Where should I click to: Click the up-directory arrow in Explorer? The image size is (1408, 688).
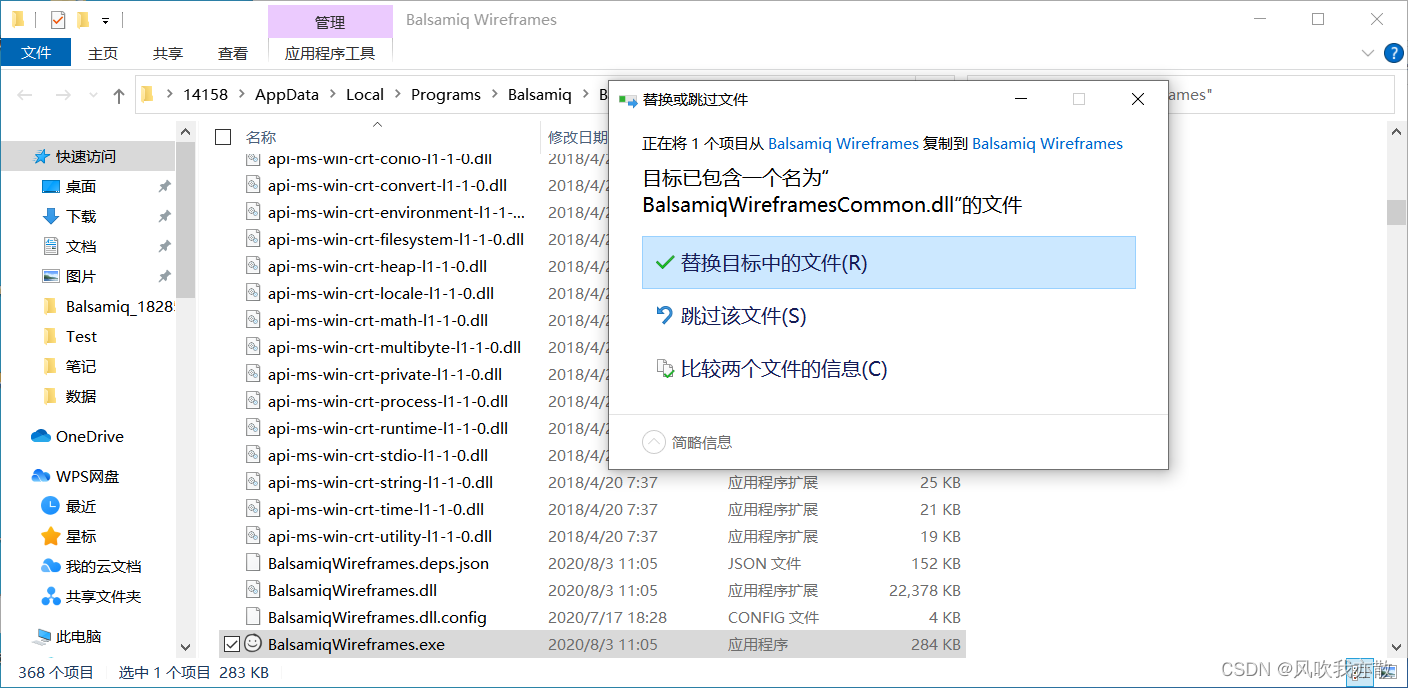119,95
